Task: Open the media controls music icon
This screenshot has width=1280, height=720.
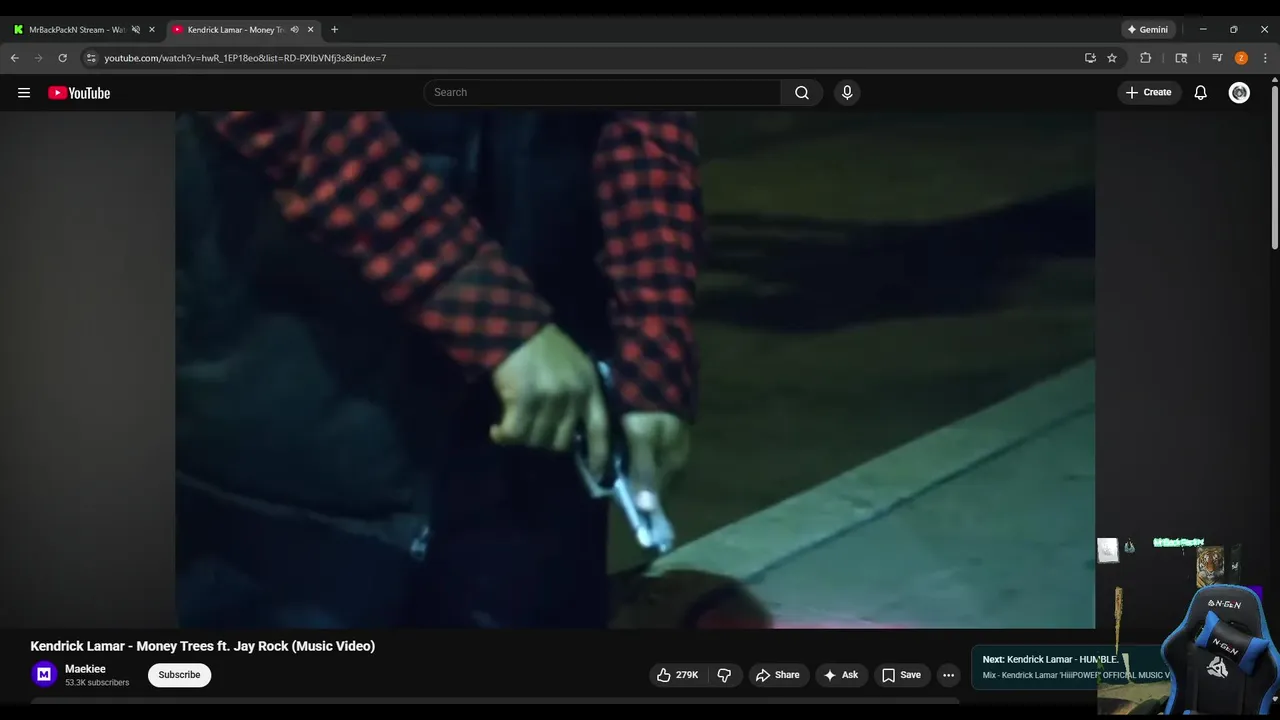Action: (x=1217, y=58)
